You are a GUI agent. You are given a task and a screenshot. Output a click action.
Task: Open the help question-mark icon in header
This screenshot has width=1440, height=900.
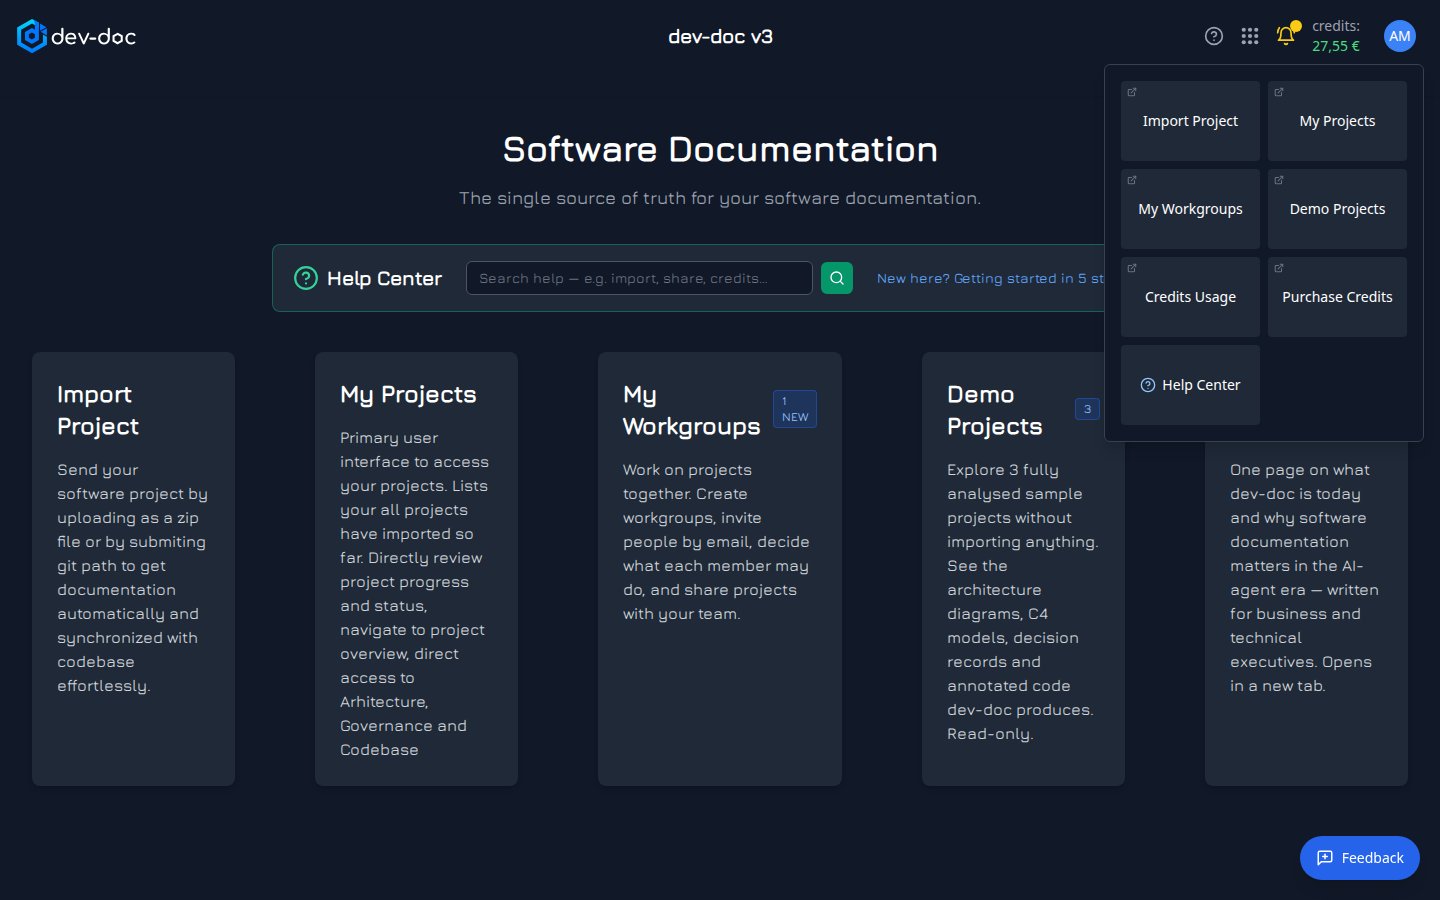[1214, 36]
